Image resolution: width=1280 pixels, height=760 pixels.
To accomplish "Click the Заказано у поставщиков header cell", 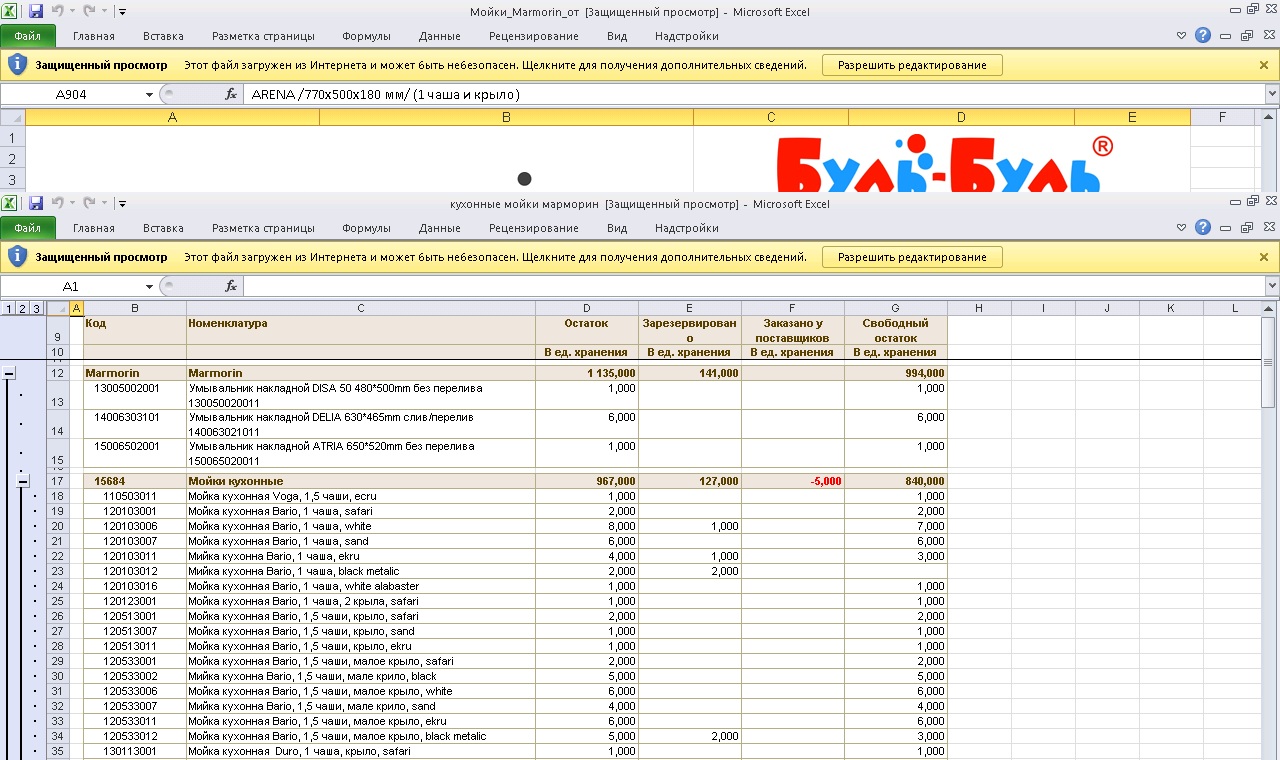I will pos(793,331).
